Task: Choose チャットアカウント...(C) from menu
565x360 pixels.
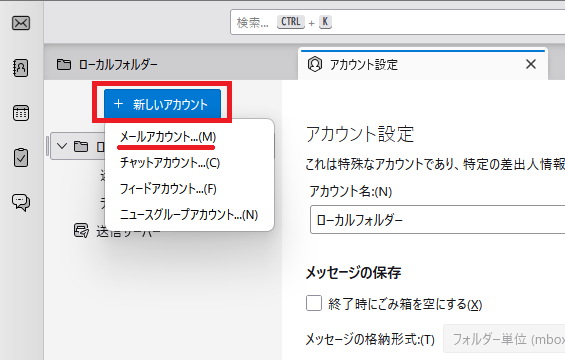Action: coord(170,163)
